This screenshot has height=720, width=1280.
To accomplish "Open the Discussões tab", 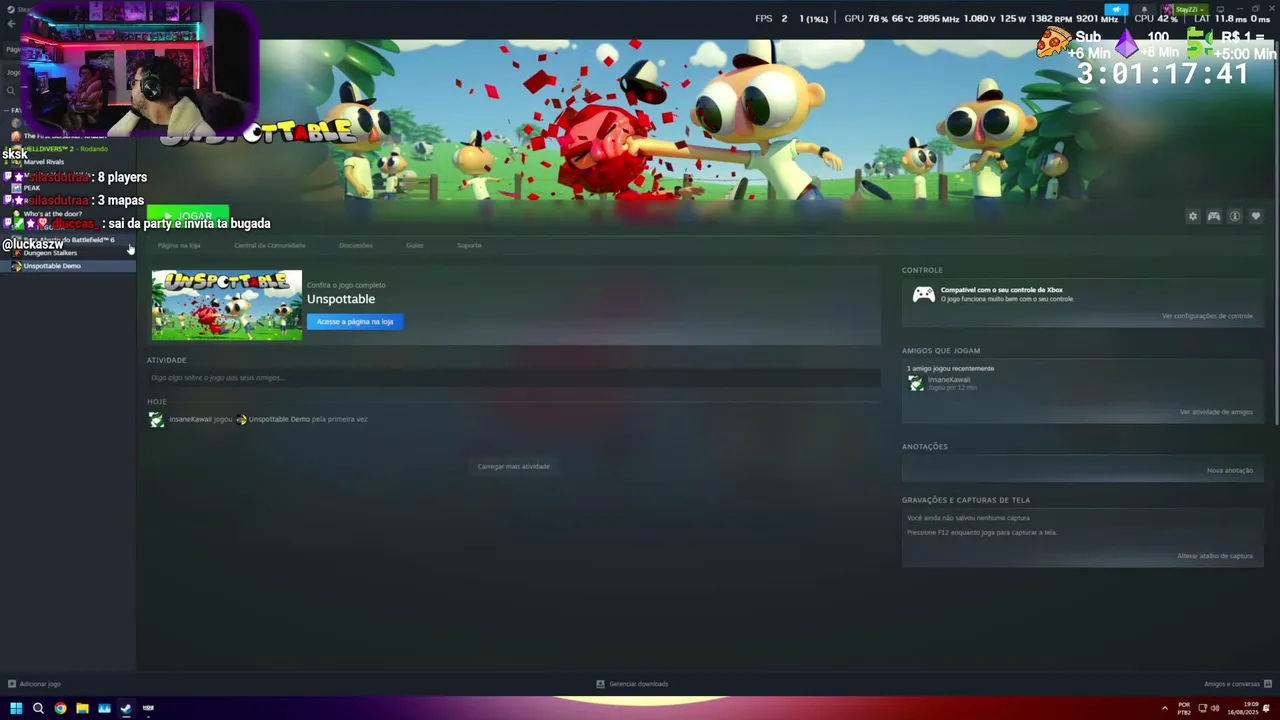I will (x=356, y=245).
